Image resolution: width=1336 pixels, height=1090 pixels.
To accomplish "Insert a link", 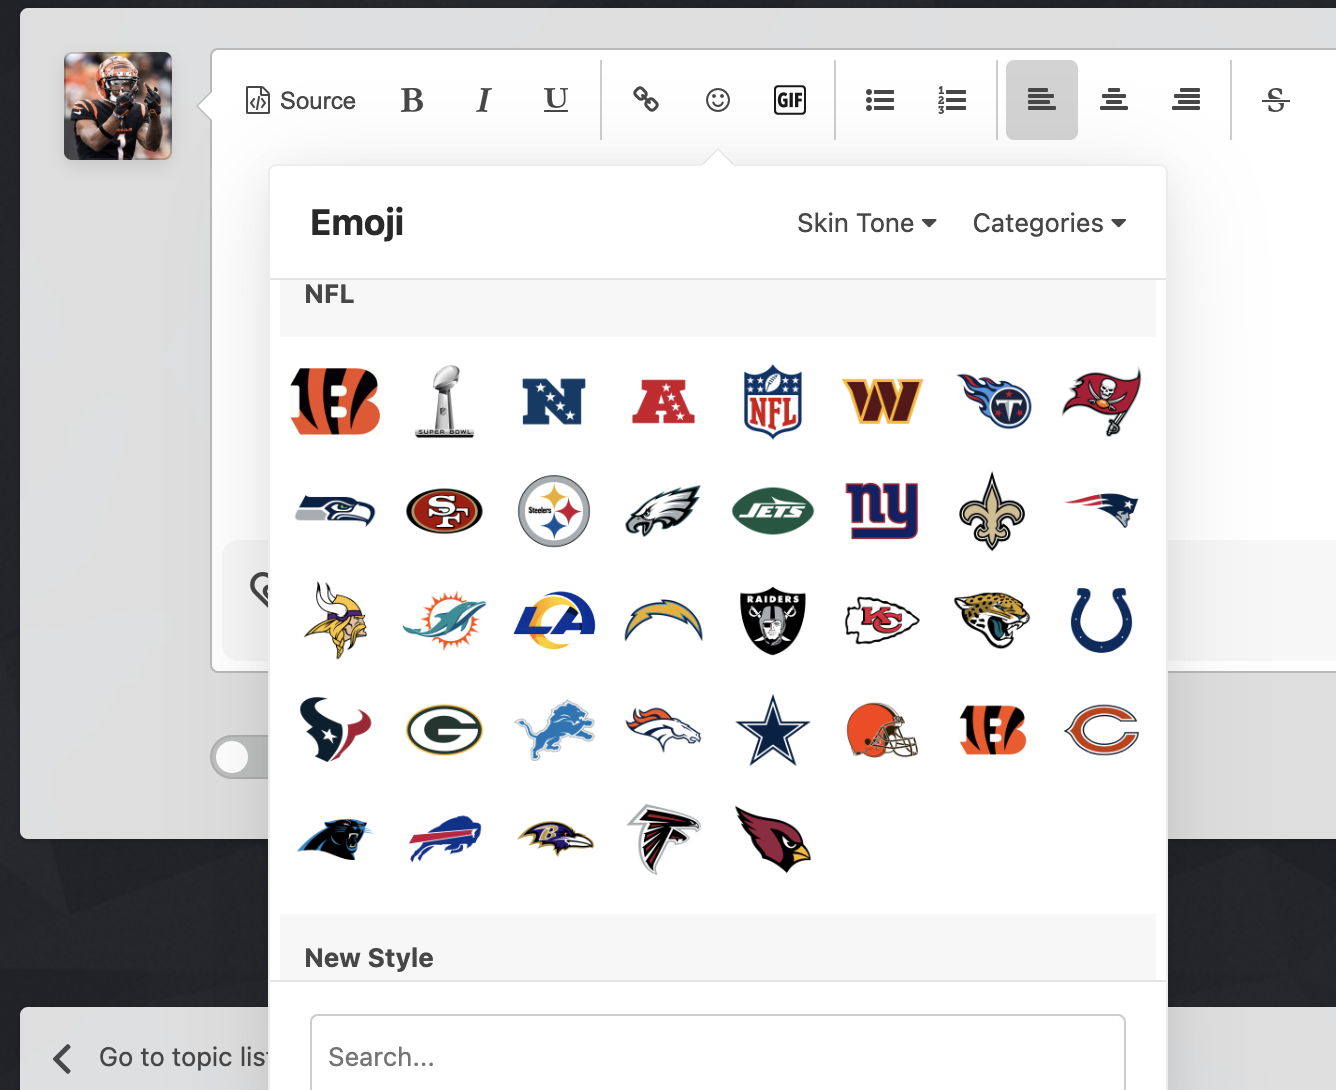I will point(646,100).
